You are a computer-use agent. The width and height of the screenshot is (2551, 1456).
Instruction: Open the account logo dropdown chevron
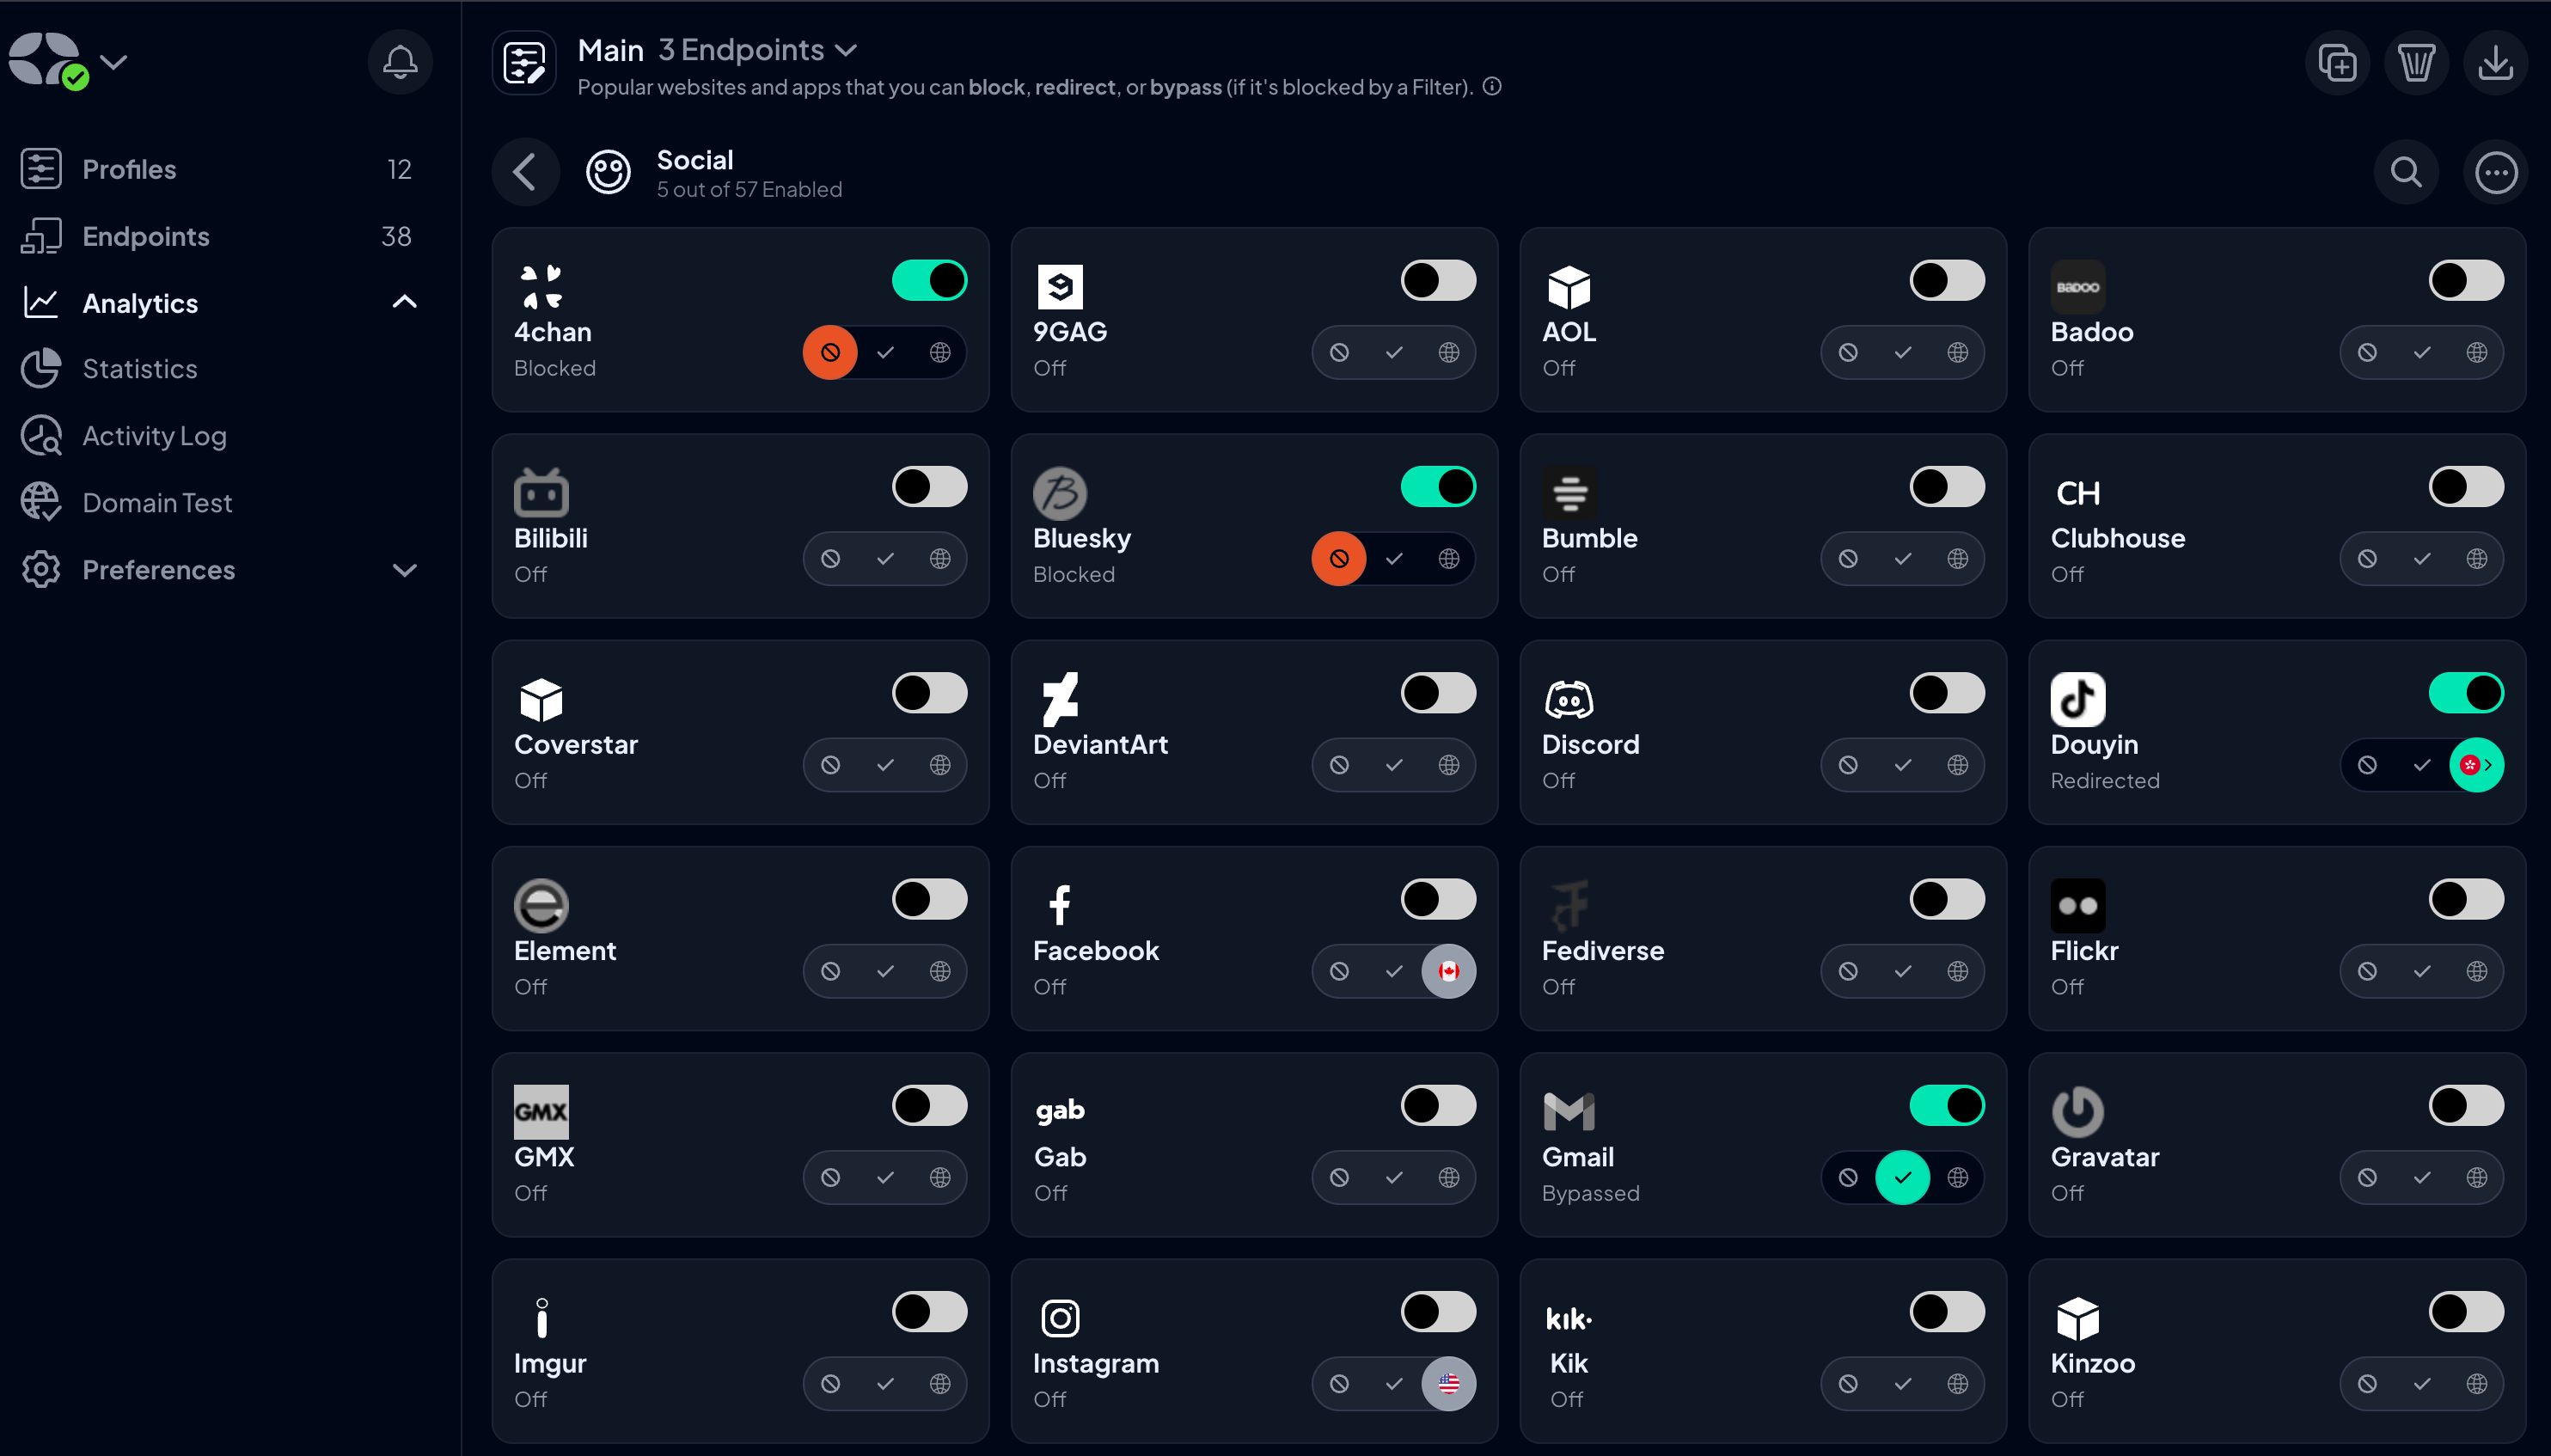[114, 62]
